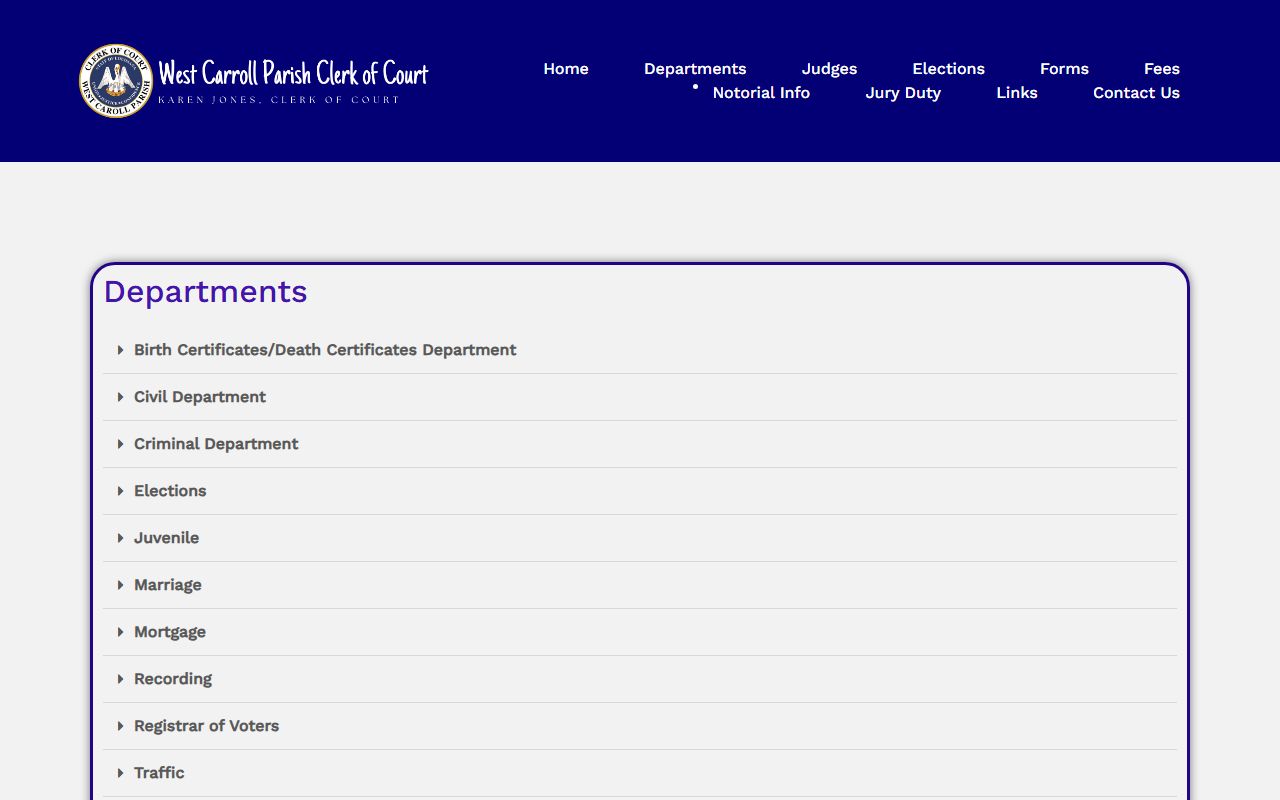Click the Clerk of Court seal logo
This screenshot has width=1280, height=800.
coord(116,81)
